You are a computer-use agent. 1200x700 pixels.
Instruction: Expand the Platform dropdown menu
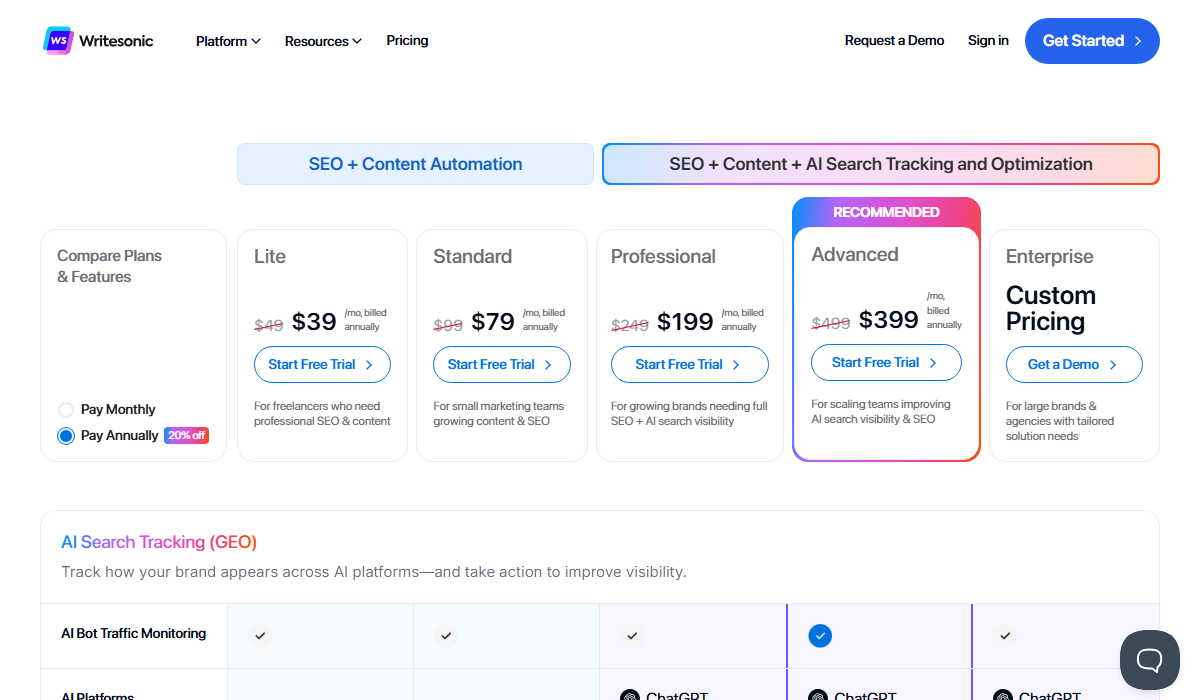[228, 41]
